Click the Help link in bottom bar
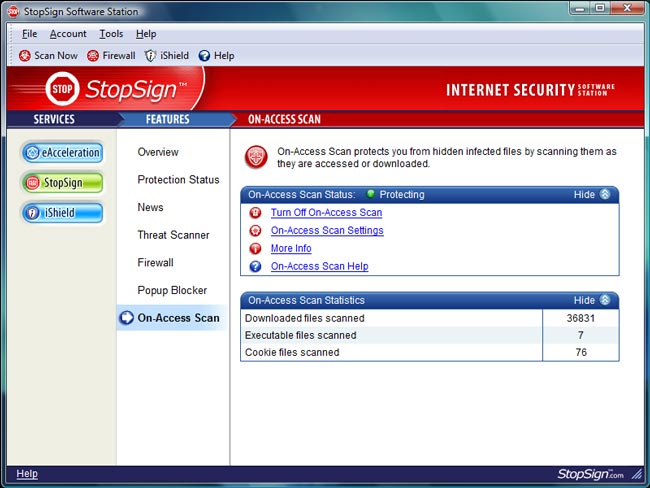Screen dimensions: 650x488 coord(27,474)
